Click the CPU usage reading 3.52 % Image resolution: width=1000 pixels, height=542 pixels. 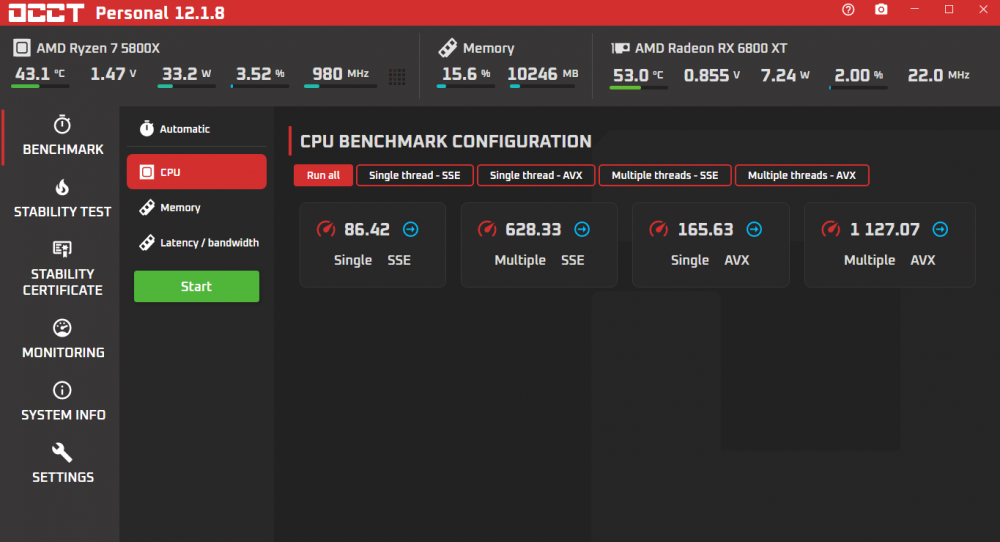pyautogui.click(x=260, y=74)
